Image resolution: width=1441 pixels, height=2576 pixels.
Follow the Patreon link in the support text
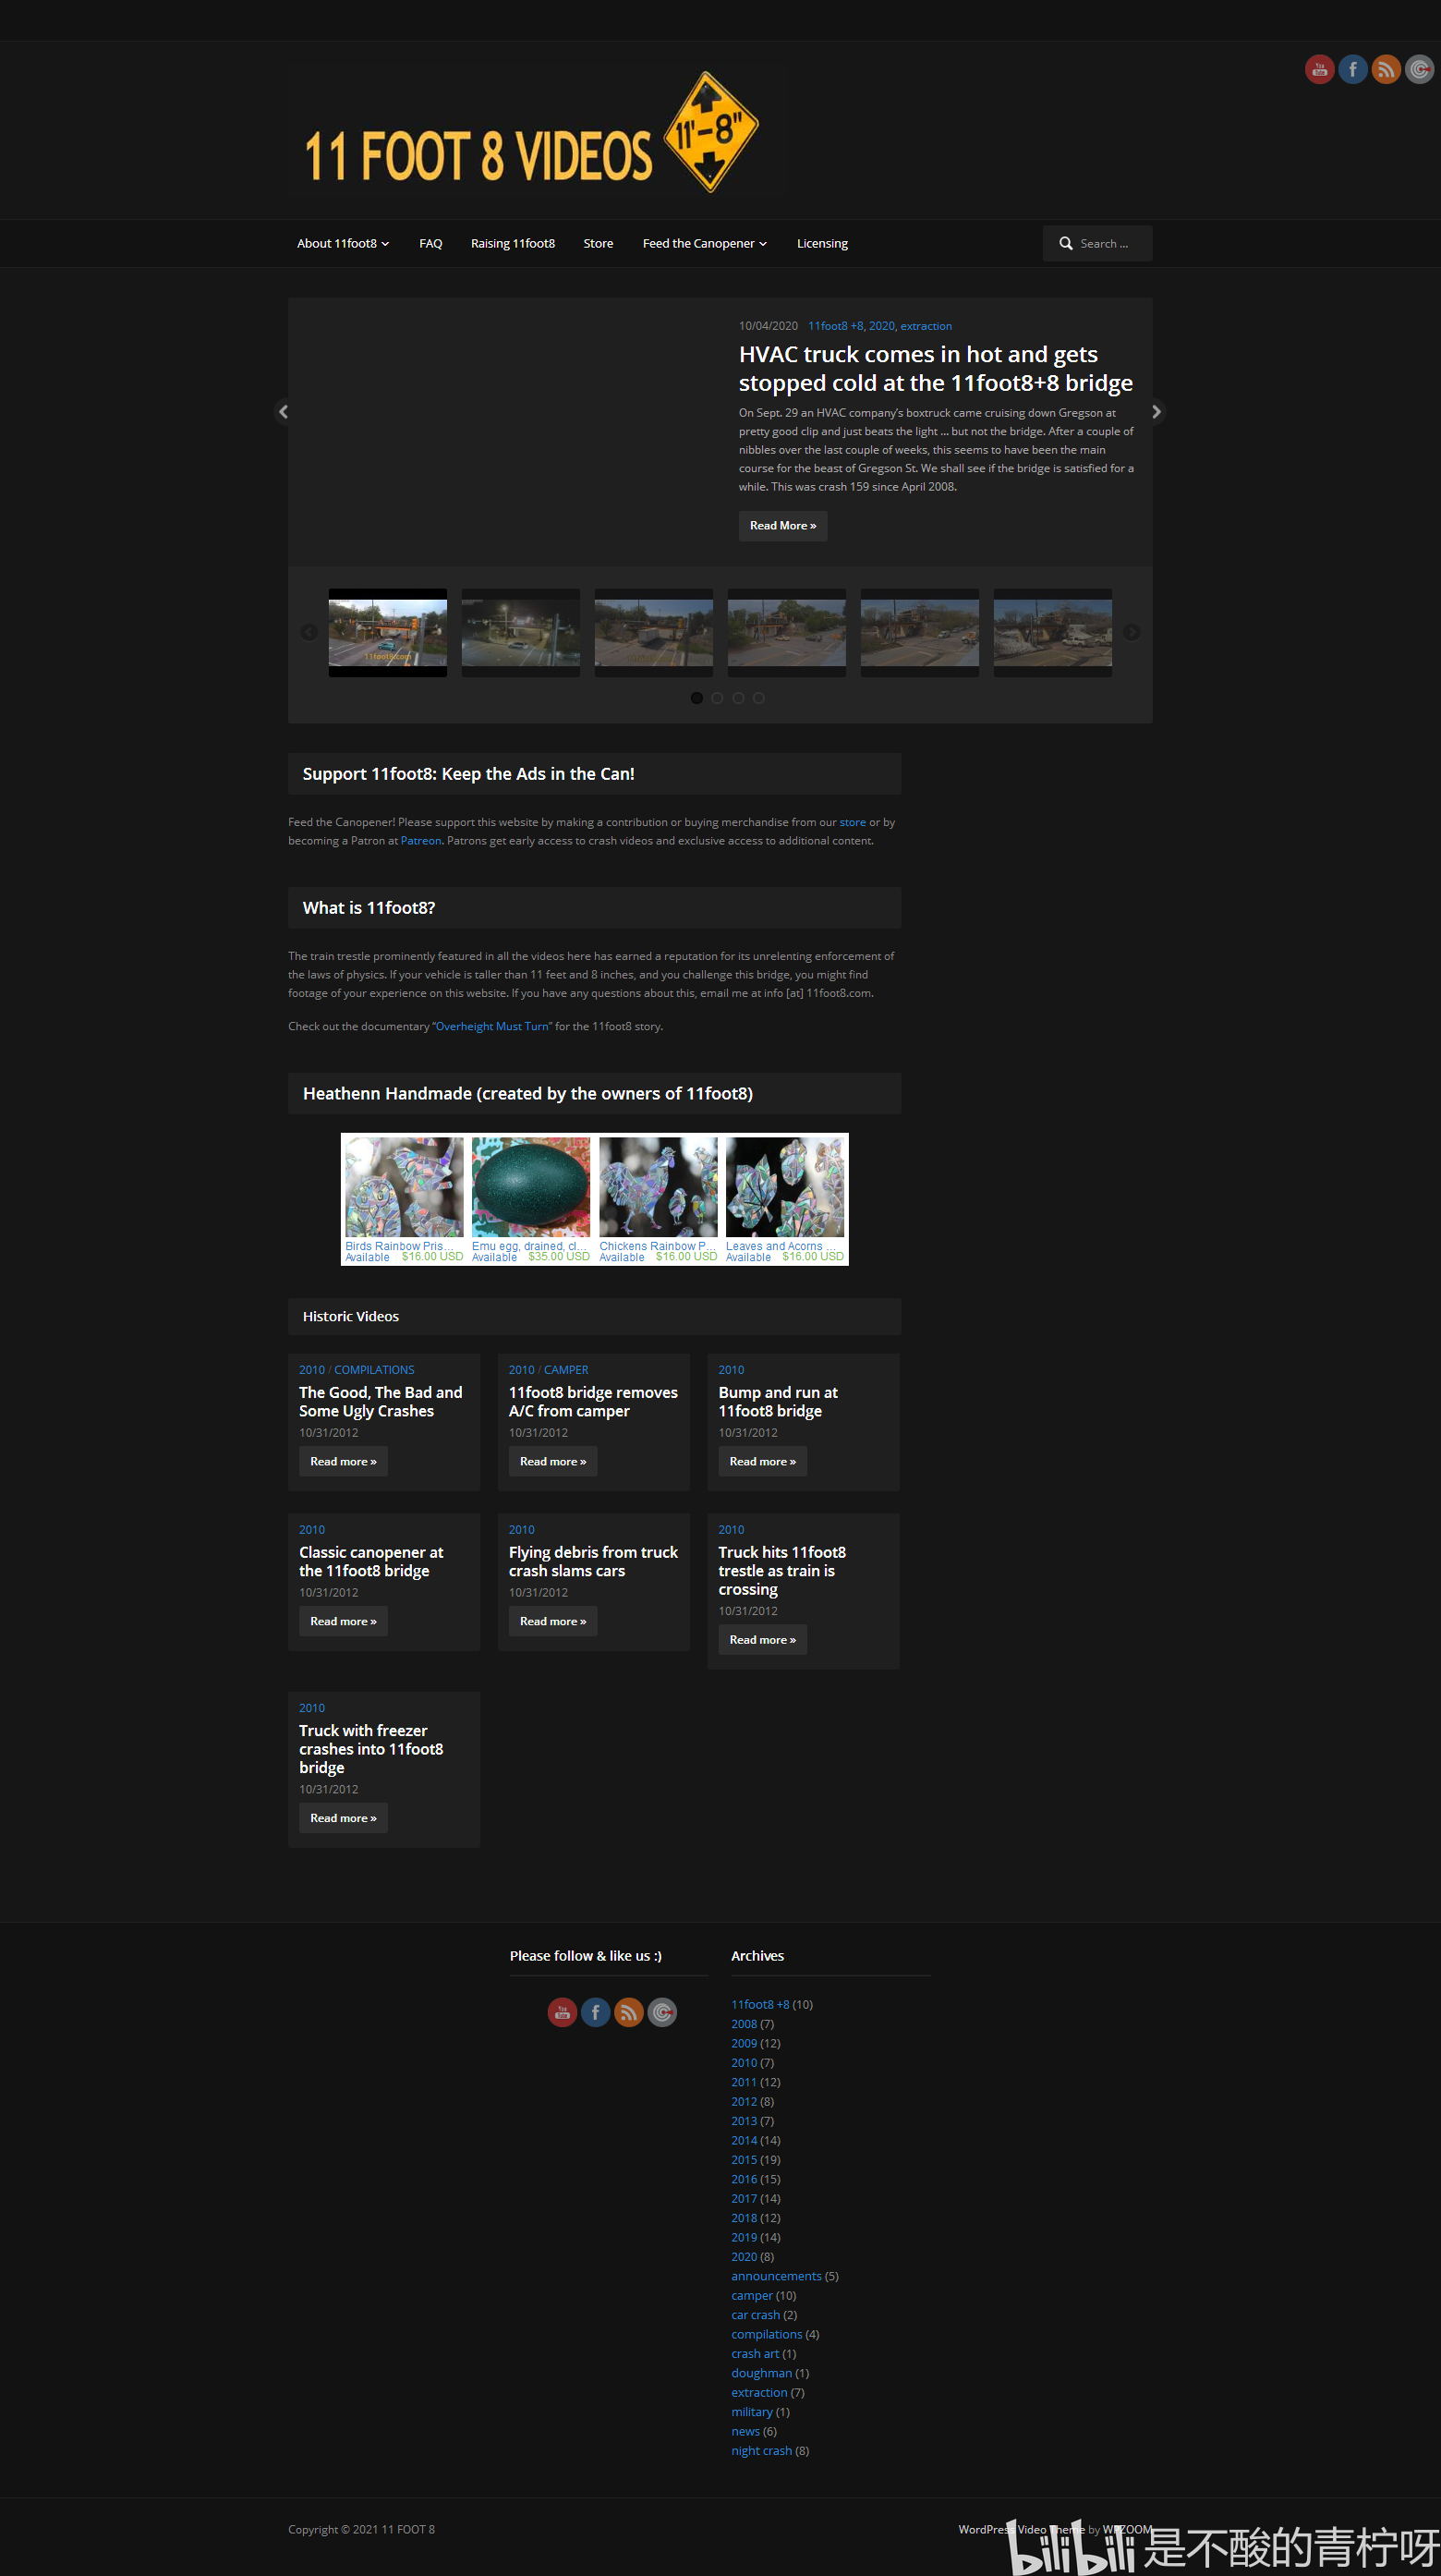[x=421, y=841]
